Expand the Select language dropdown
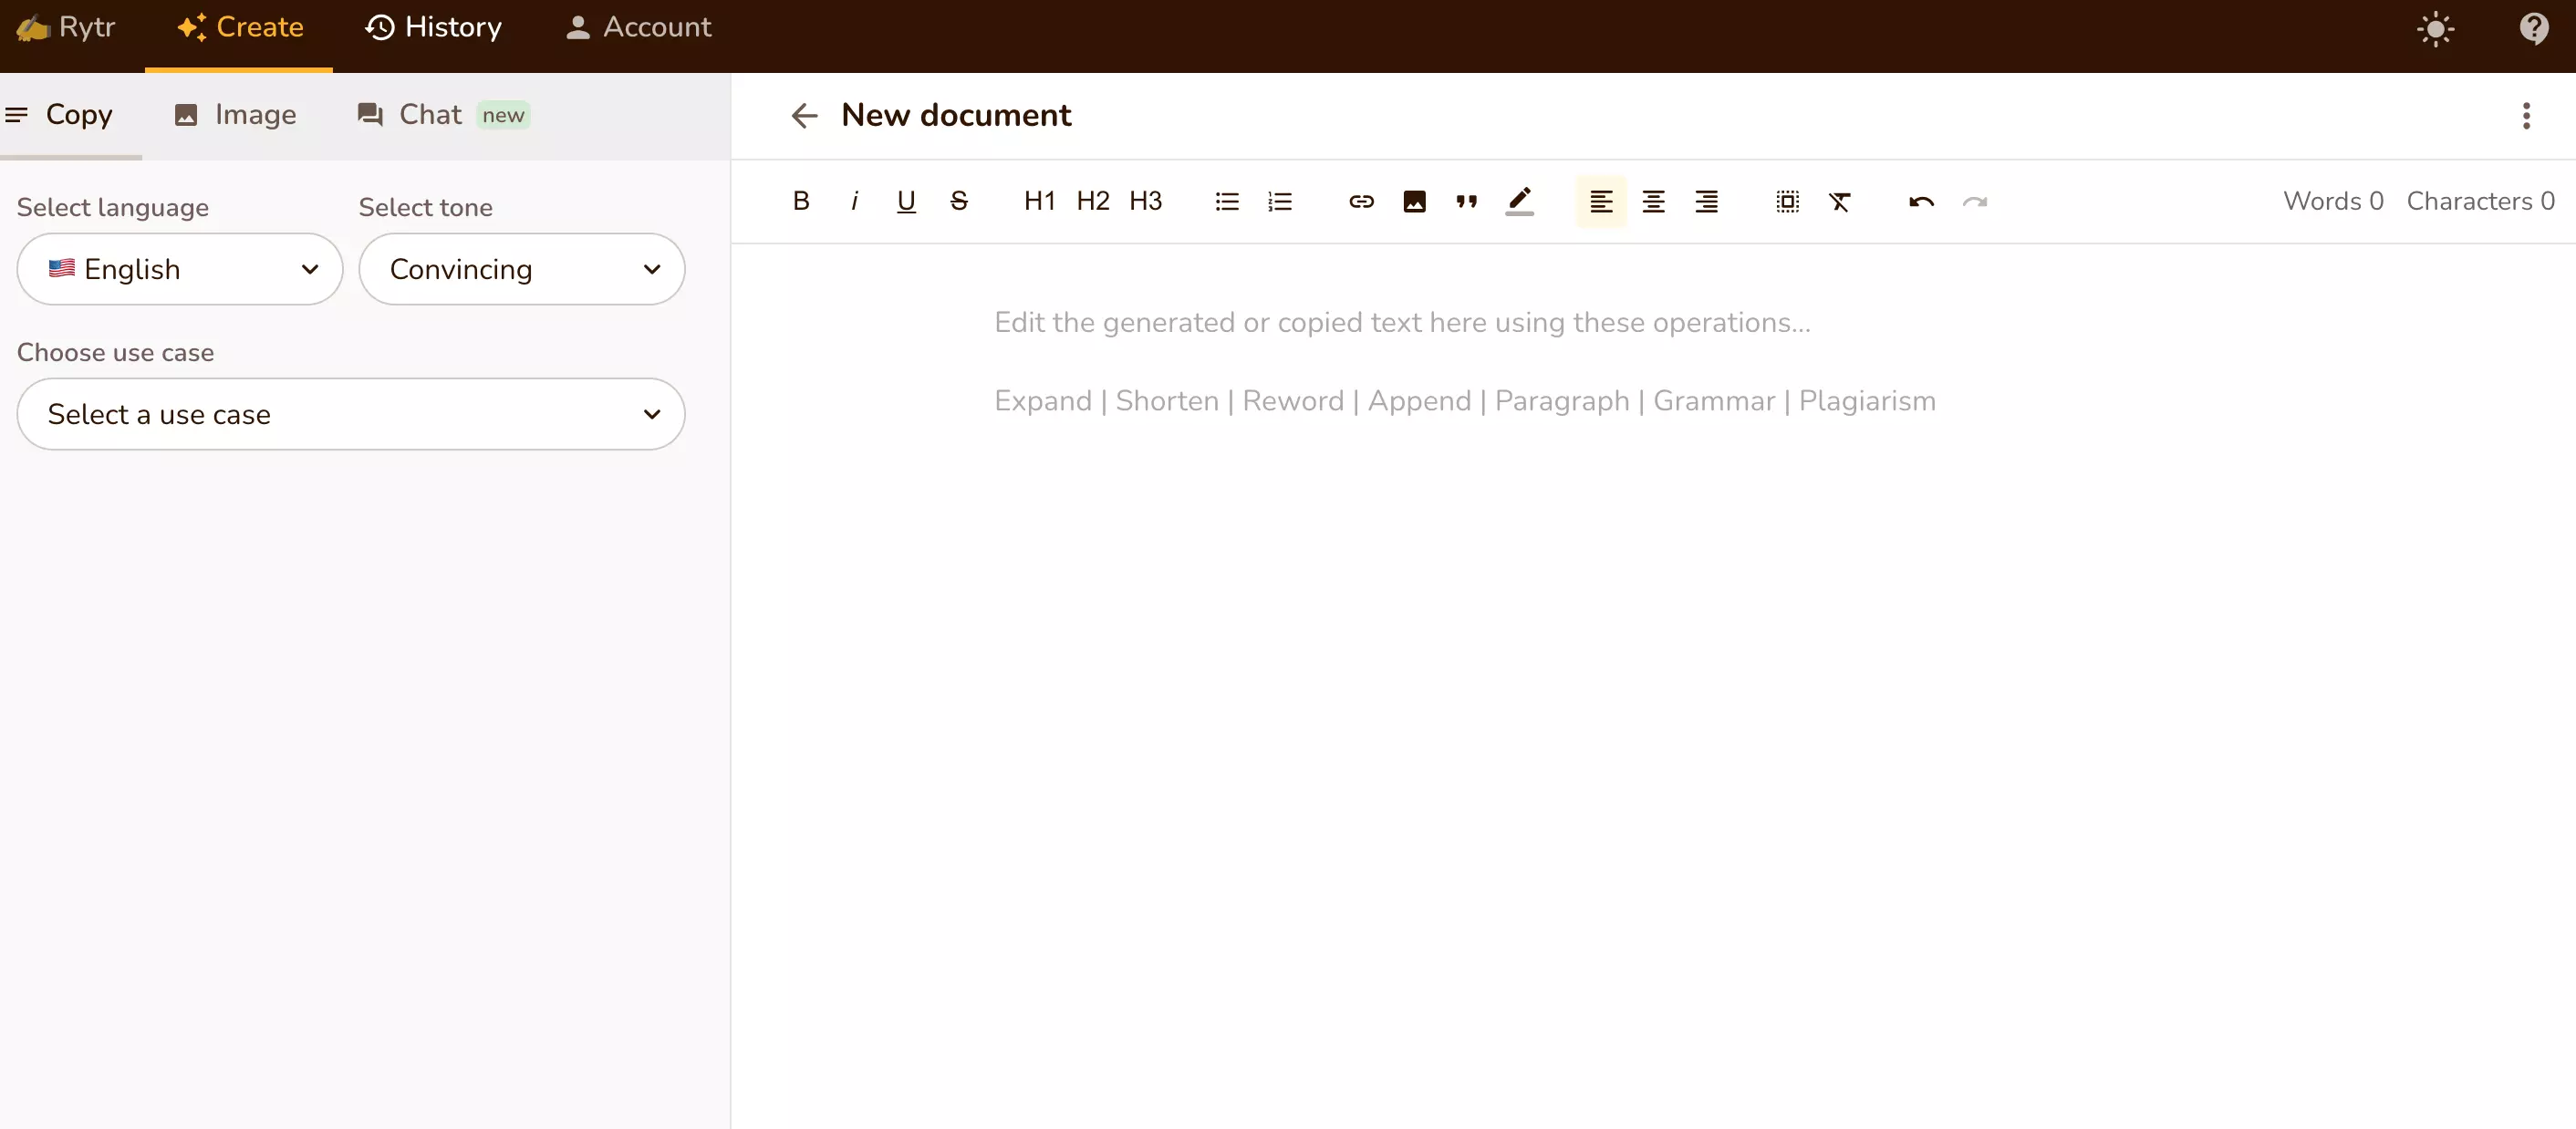The height and width of the screenshot is (1129, 2576). click(179, 268)
